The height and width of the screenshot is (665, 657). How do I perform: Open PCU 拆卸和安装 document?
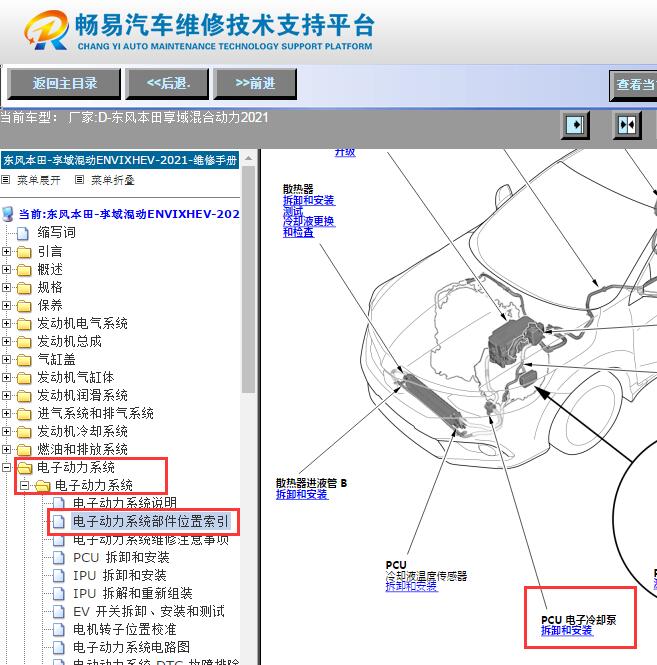121,557
